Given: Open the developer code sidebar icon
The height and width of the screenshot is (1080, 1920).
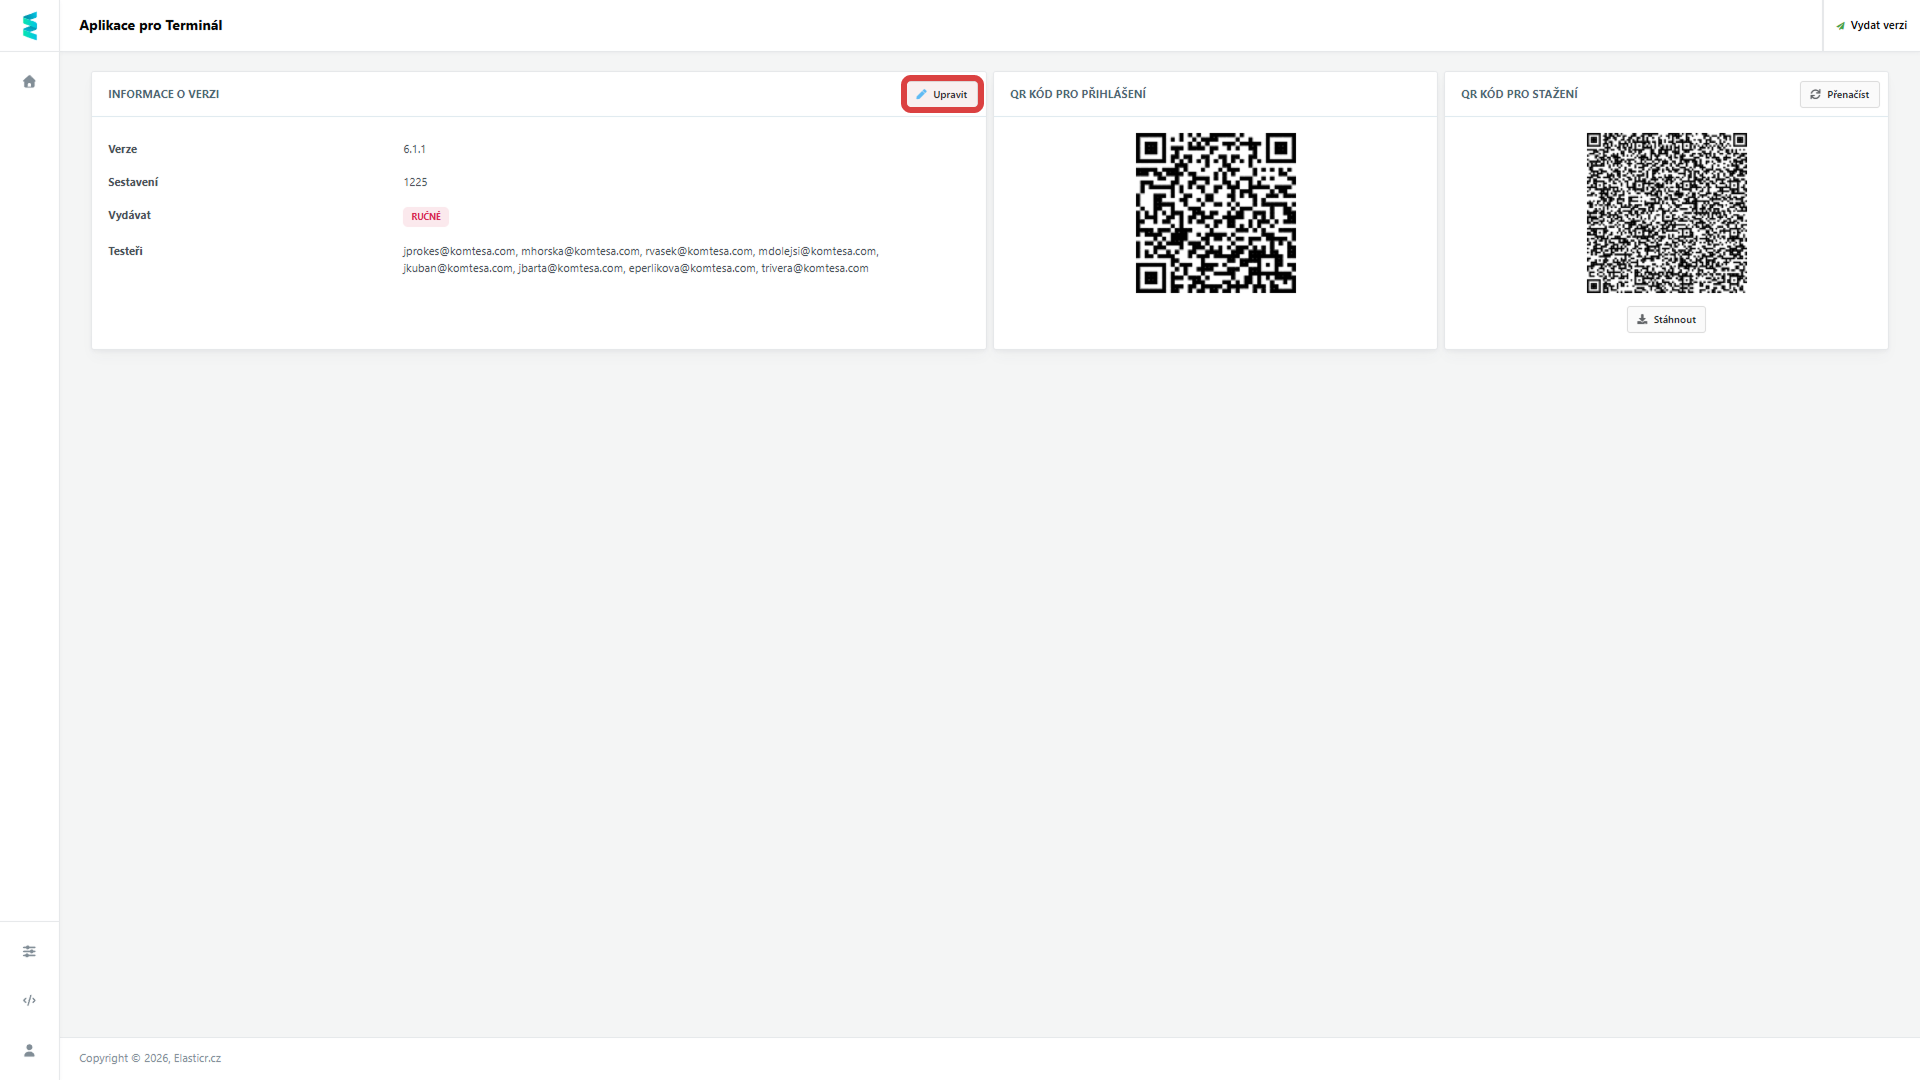Looking at the screenshot, I should click(x=29, y=1000).
